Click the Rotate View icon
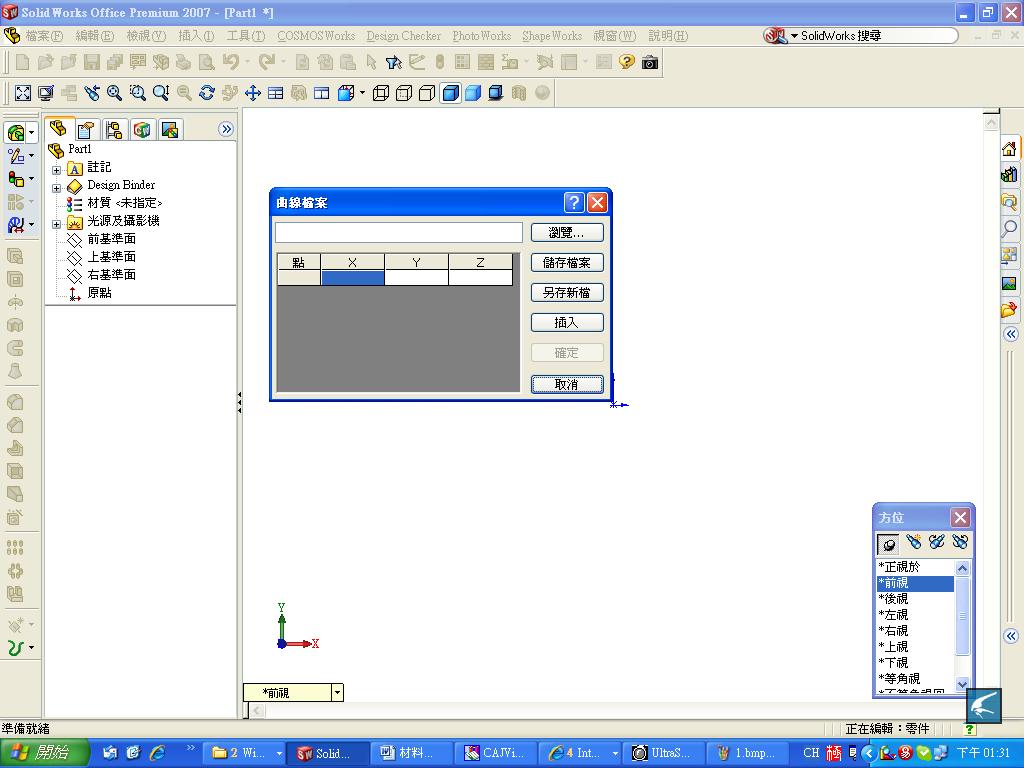Image resolution: width=1024 pixels, height=768 pixels. (207, 93)
